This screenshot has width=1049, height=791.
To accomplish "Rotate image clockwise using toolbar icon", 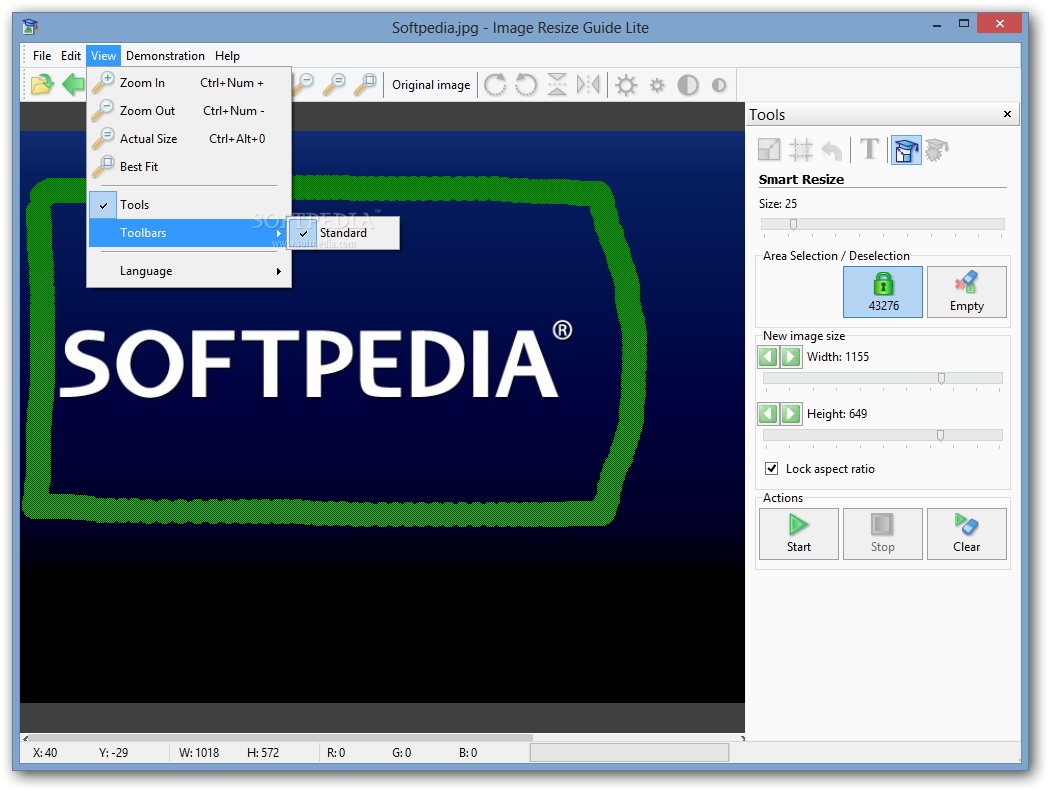I will click(x=495, y=85).
